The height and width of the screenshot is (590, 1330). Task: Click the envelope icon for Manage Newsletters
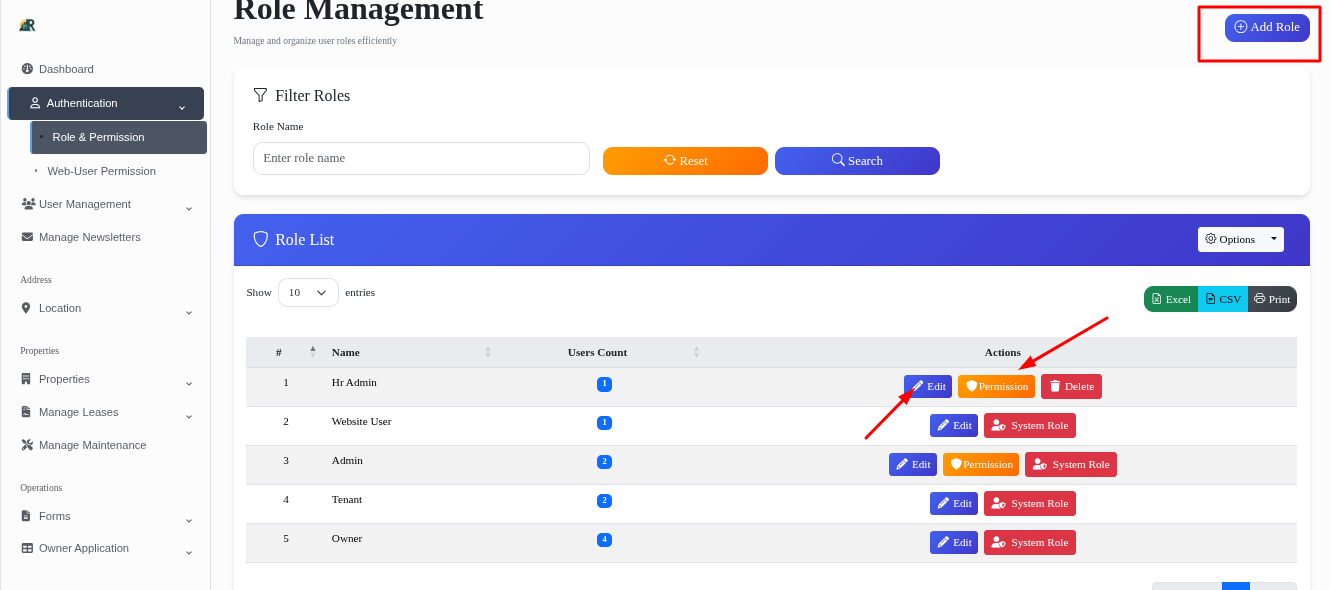click(26, 237)
